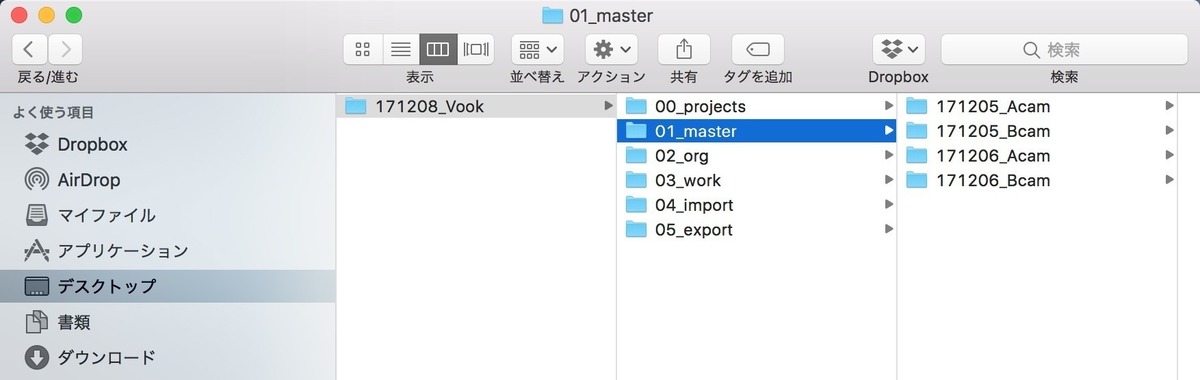
Task: Close the Finder window with red button
Action: coord(19,16)
